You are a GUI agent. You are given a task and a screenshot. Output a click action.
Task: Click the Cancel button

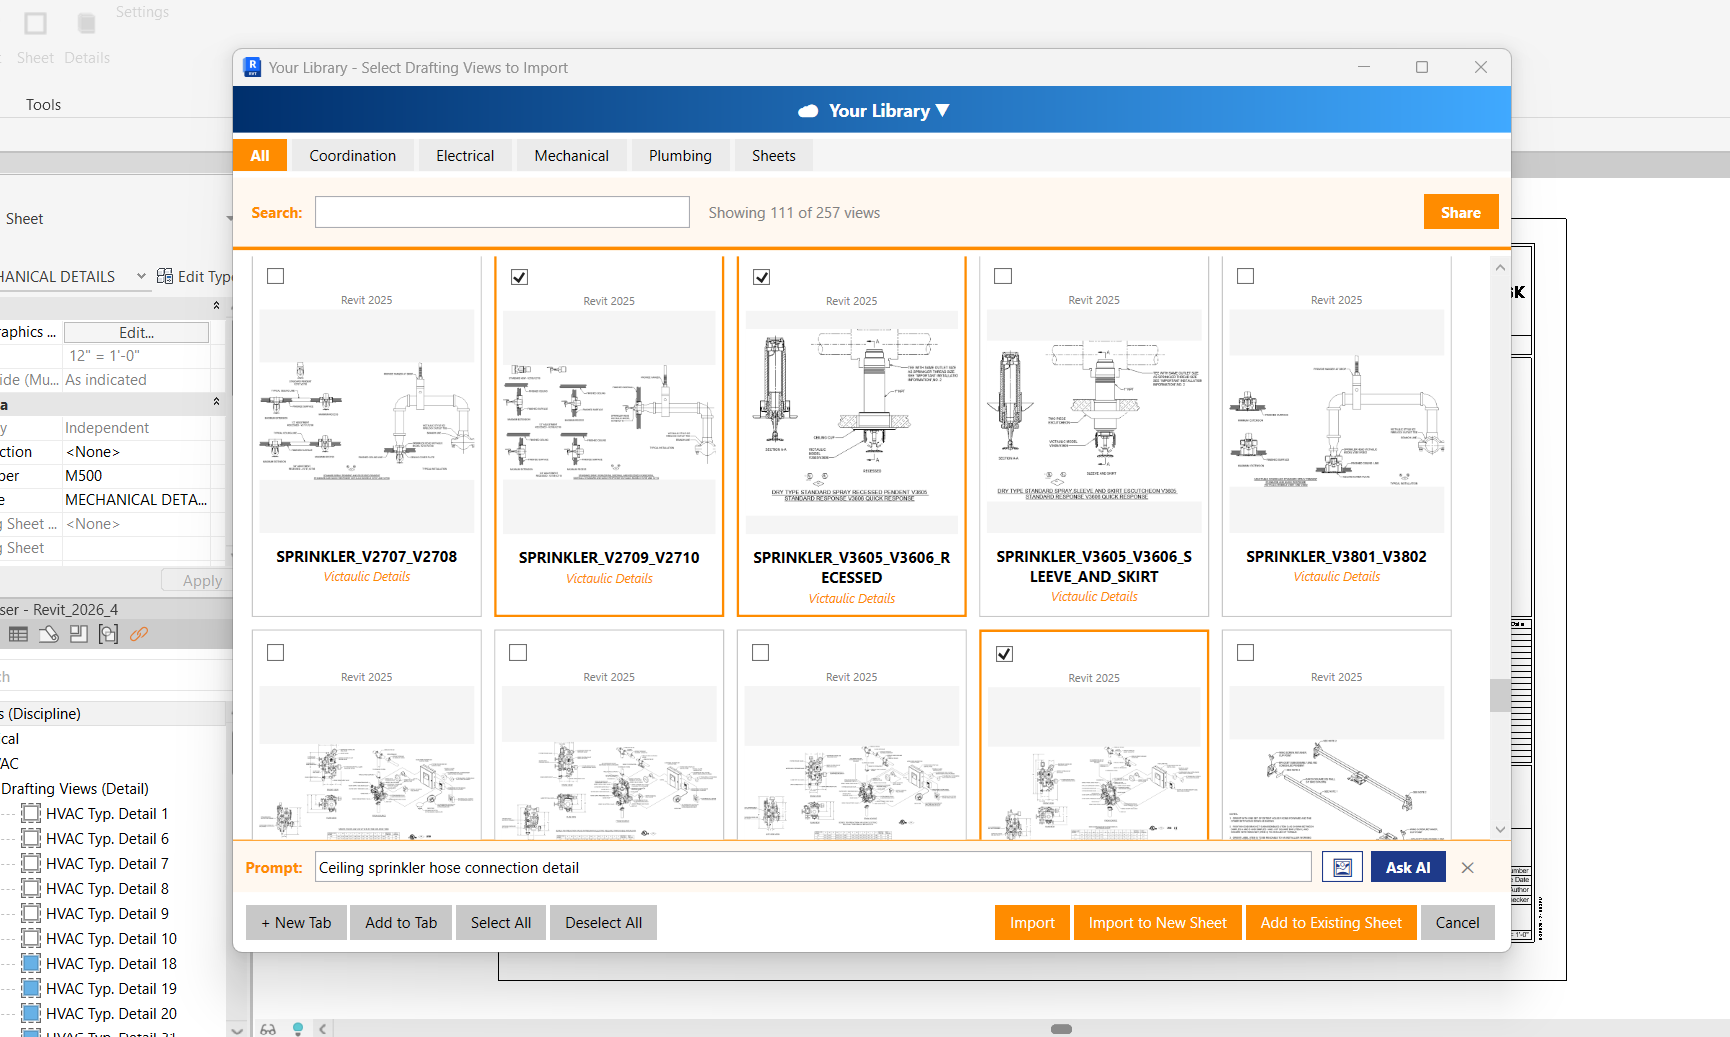tap(1458, 922)
